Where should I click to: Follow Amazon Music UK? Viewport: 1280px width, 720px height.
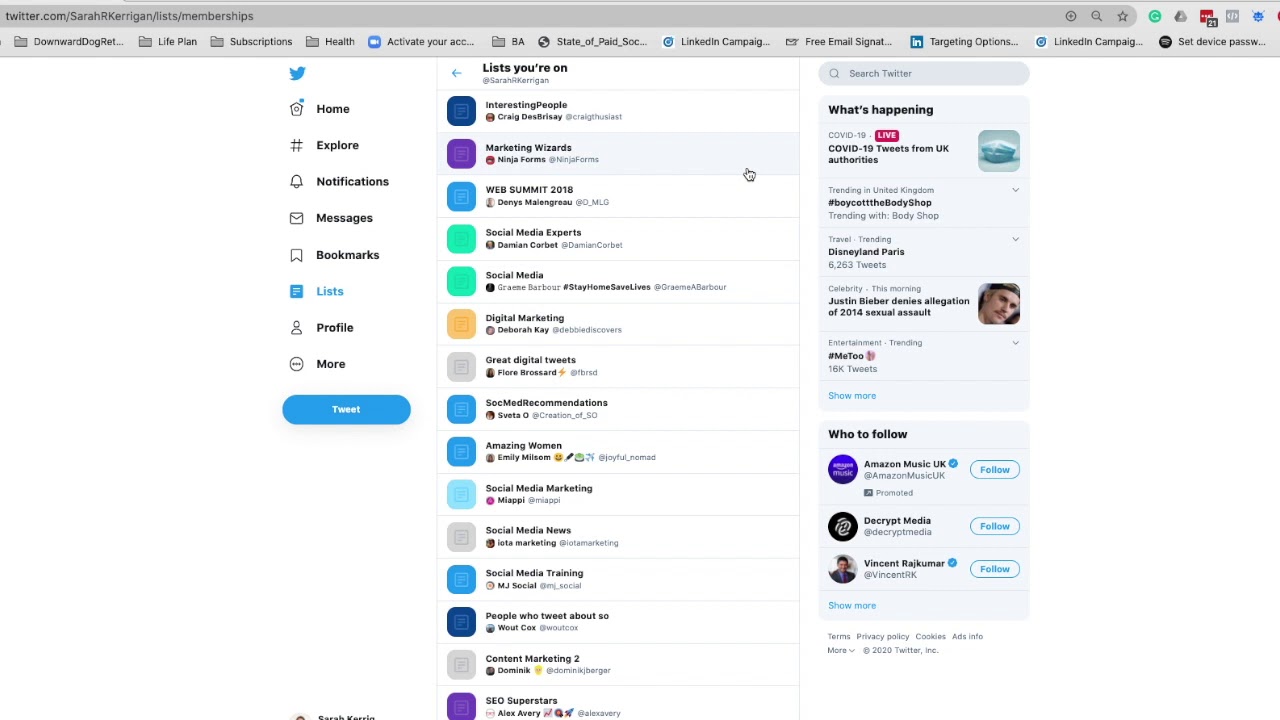(995, 470)
